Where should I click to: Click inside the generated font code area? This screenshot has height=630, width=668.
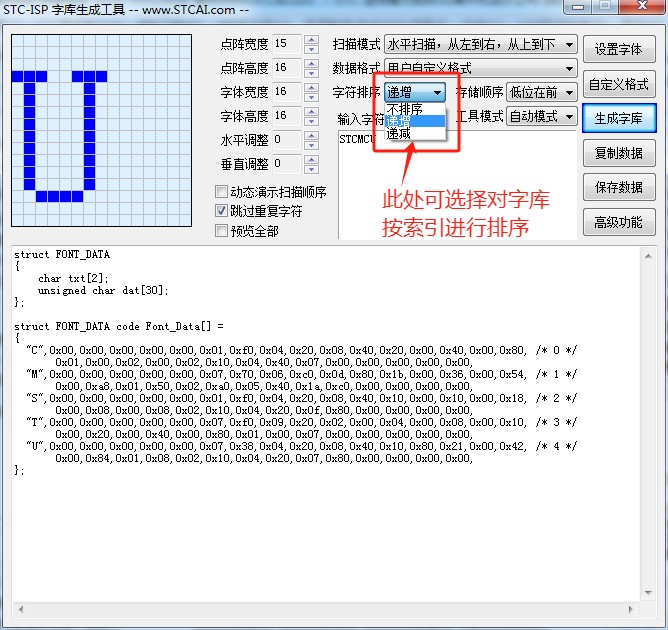coord(330,530)
